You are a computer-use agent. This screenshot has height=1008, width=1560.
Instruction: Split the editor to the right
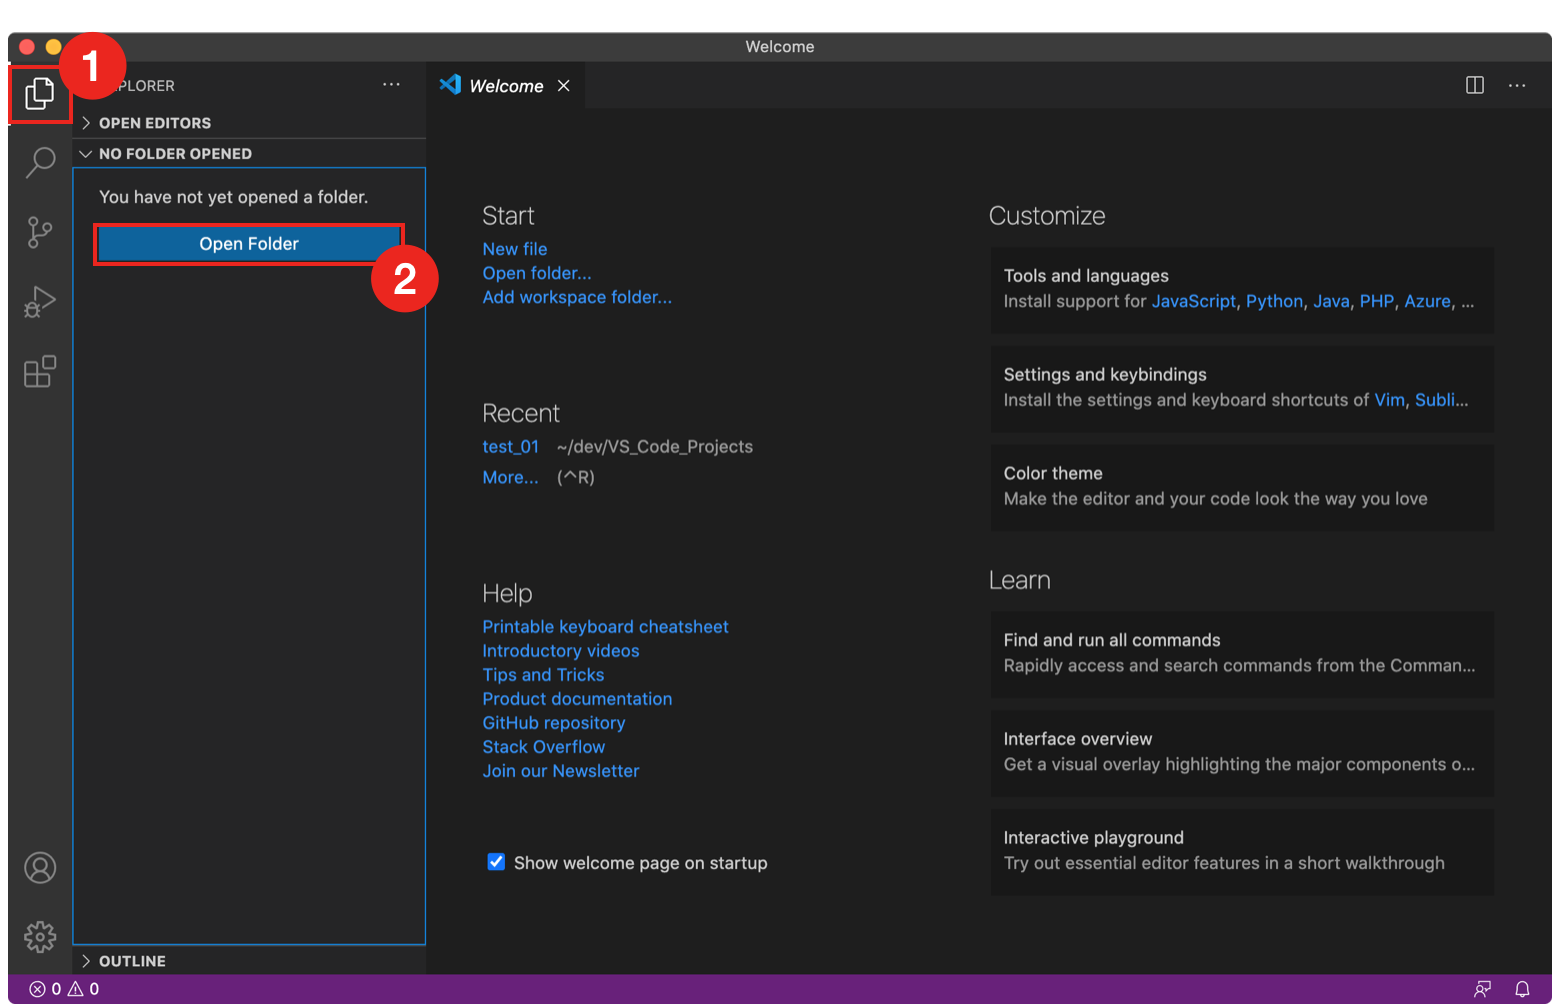pyautogui.click(x=1475, y=85)
